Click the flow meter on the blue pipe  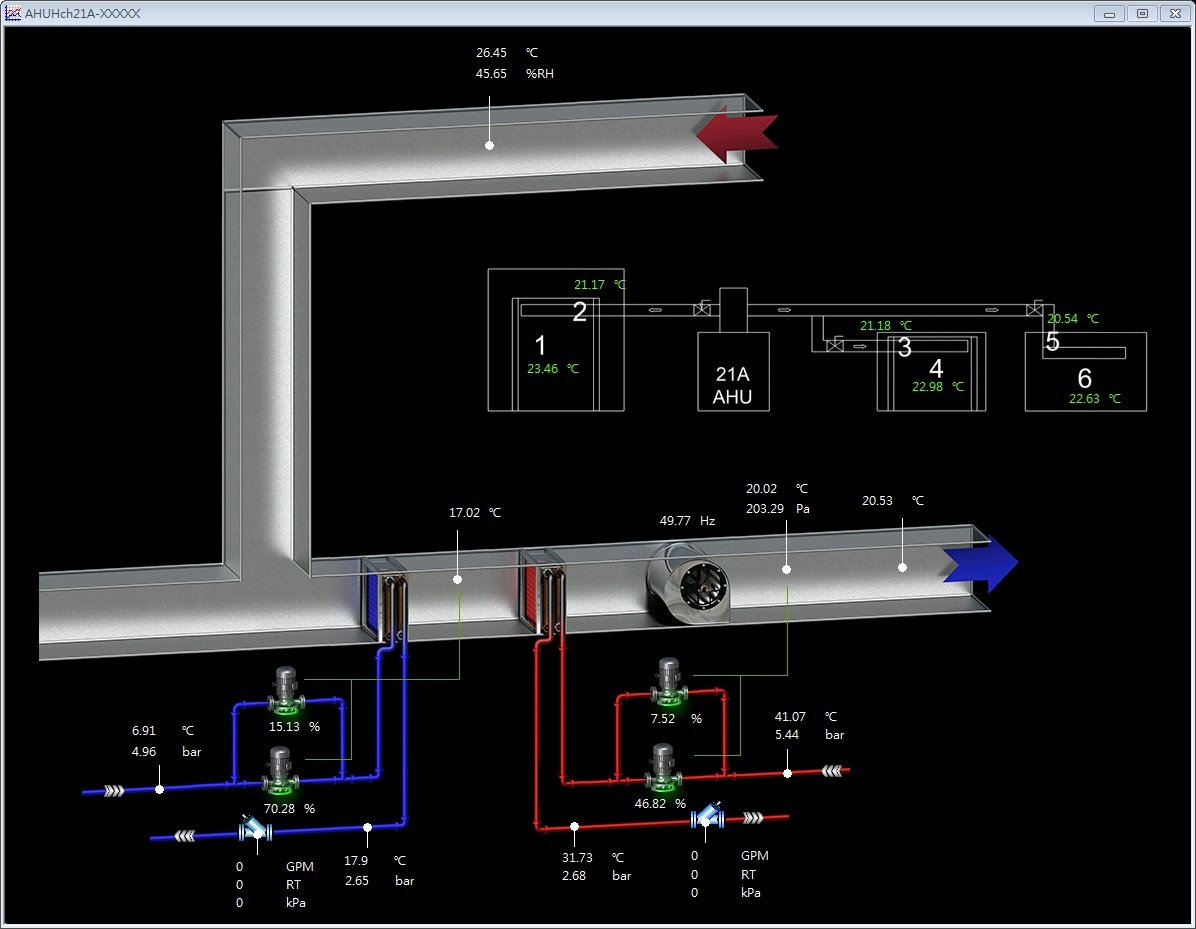[x=255, y=828]
